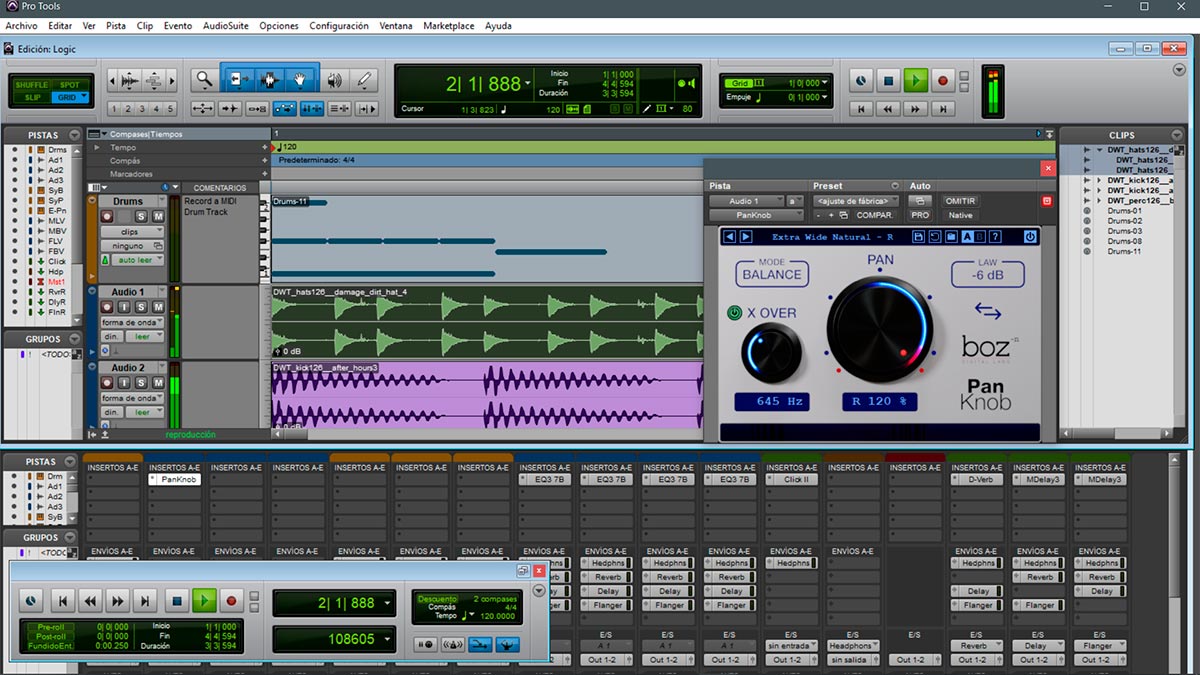Screen dimensions: 1200x675
Task: Click the X OVER frequency knob
Action: point(772,353)
